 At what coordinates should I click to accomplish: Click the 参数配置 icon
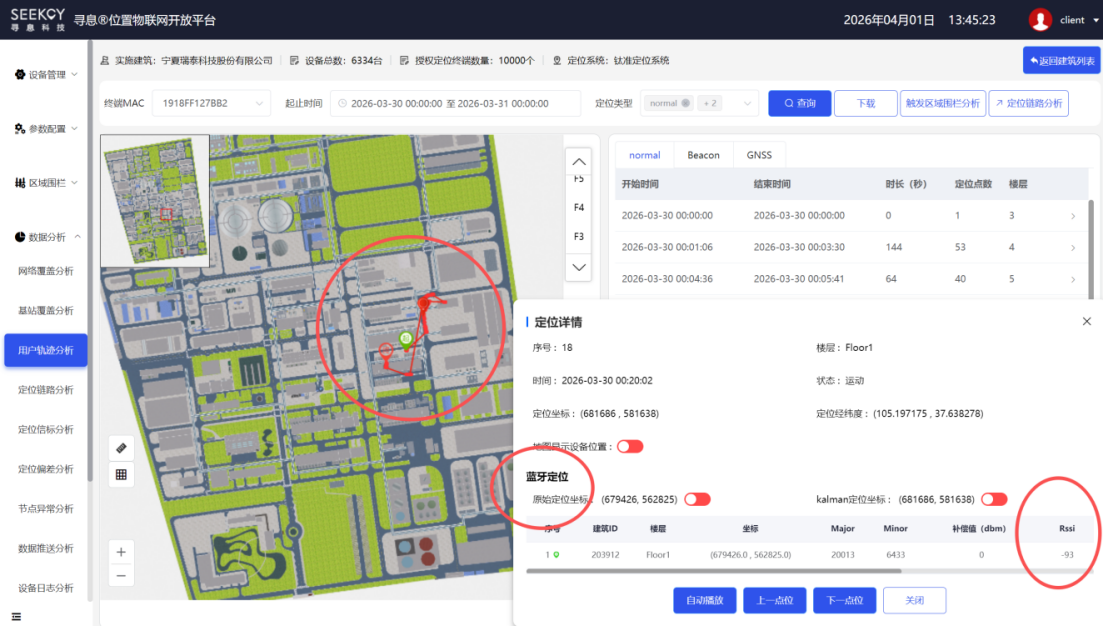coord(20,129)
